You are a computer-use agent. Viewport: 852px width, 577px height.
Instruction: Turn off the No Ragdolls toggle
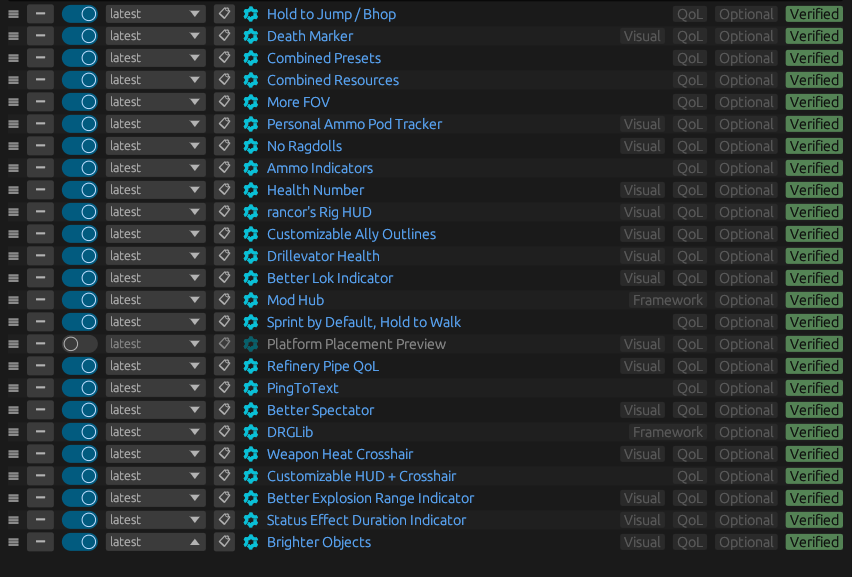pos(79,146)
